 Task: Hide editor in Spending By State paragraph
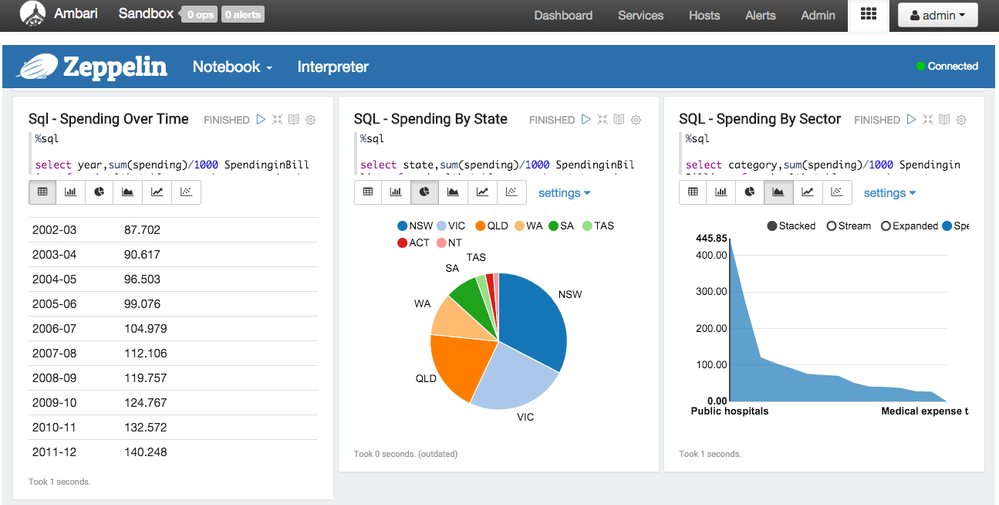click(x=603, y=119)
